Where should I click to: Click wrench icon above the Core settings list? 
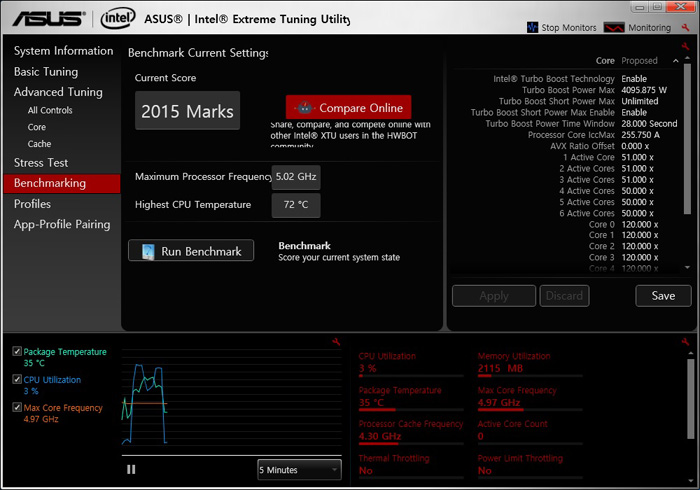(685, 46)
